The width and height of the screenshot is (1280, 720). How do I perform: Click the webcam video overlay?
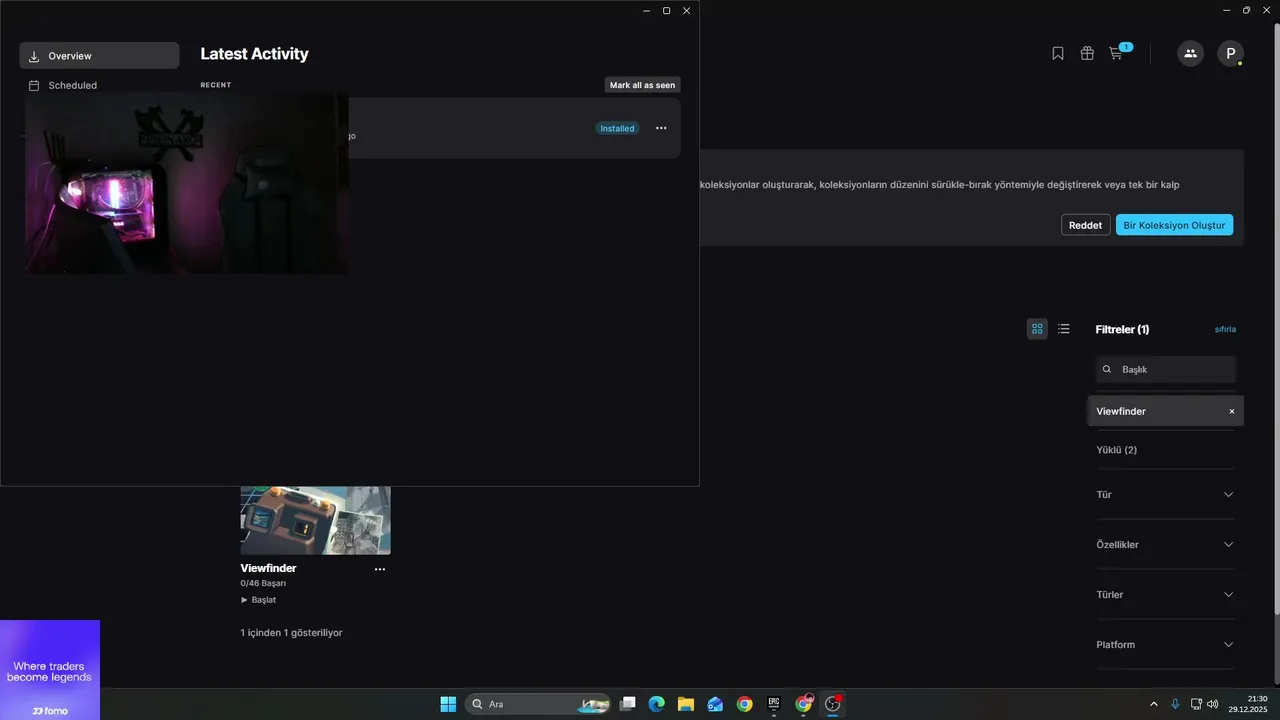187,183
